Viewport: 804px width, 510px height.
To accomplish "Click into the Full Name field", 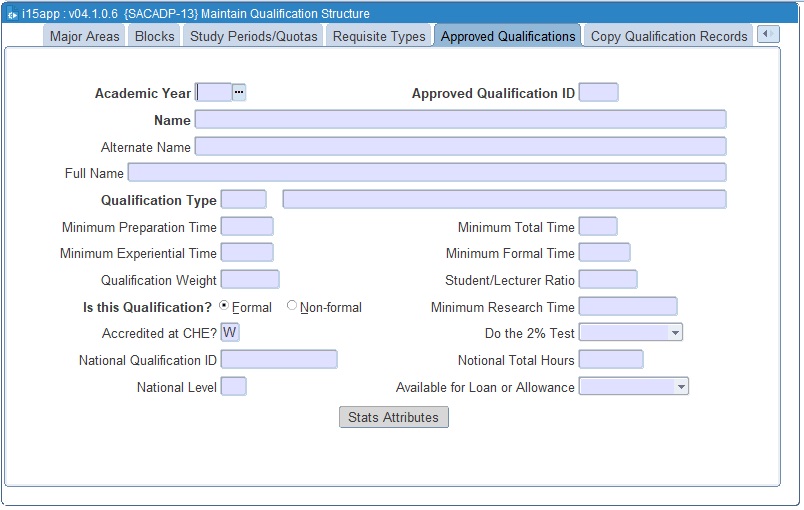I will [x=426, y=172].
